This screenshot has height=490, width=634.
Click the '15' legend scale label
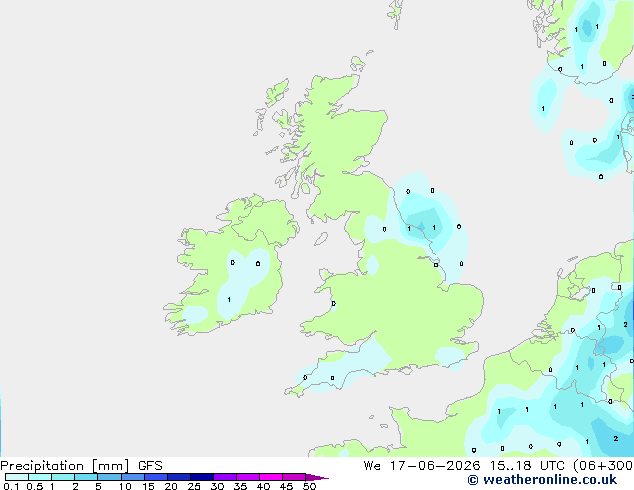click(148, 486)
